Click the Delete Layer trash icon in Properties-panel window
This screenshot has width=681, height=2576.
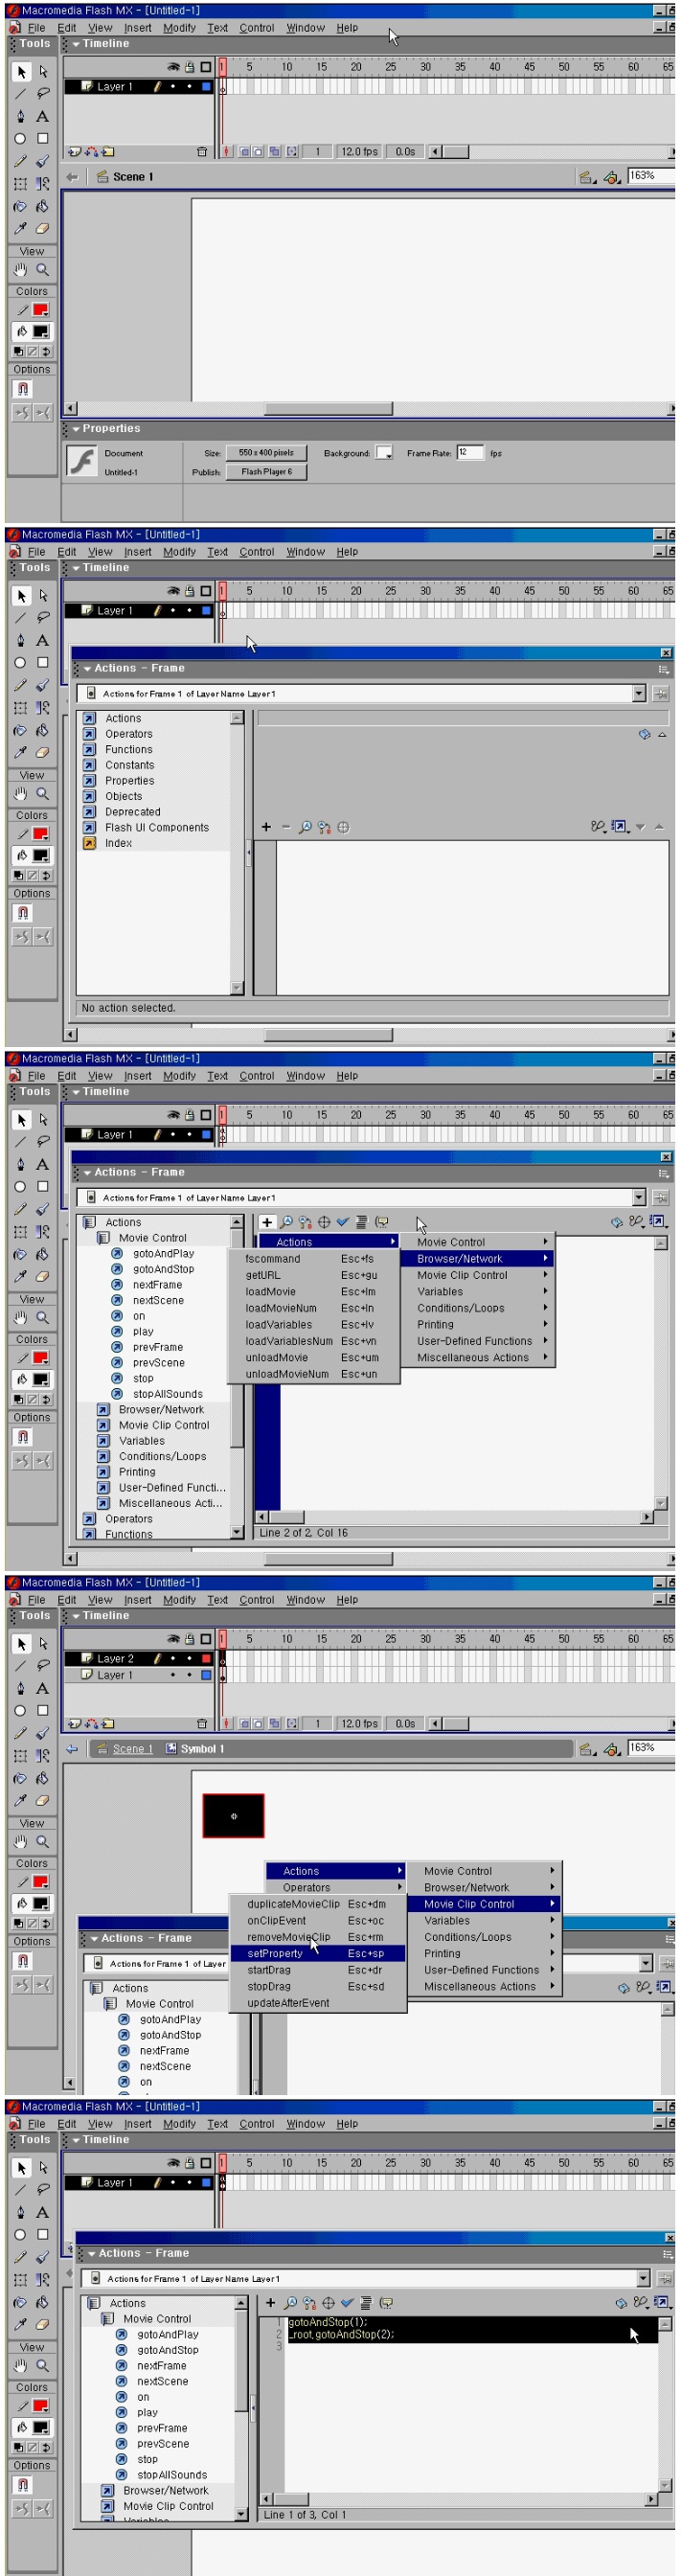click(202, 152)
